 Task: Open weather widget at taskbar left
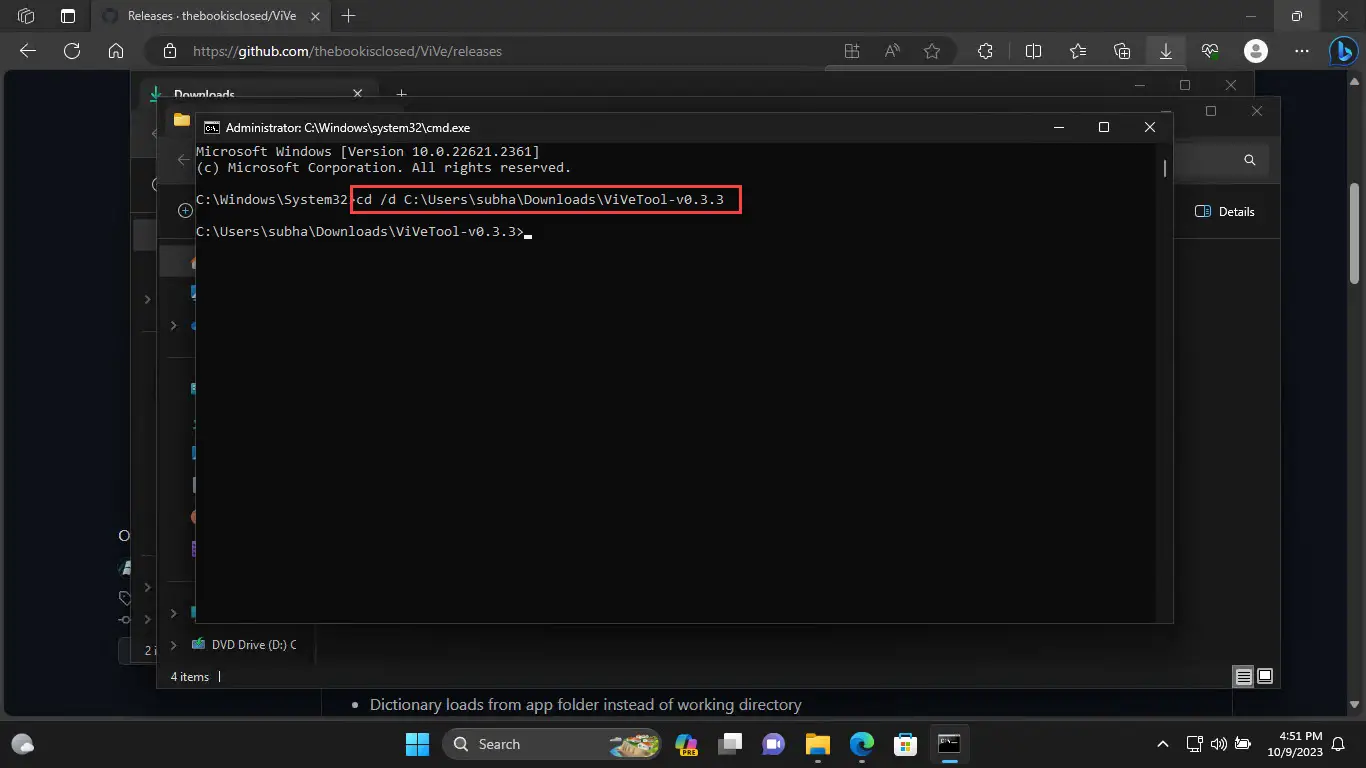22,744
